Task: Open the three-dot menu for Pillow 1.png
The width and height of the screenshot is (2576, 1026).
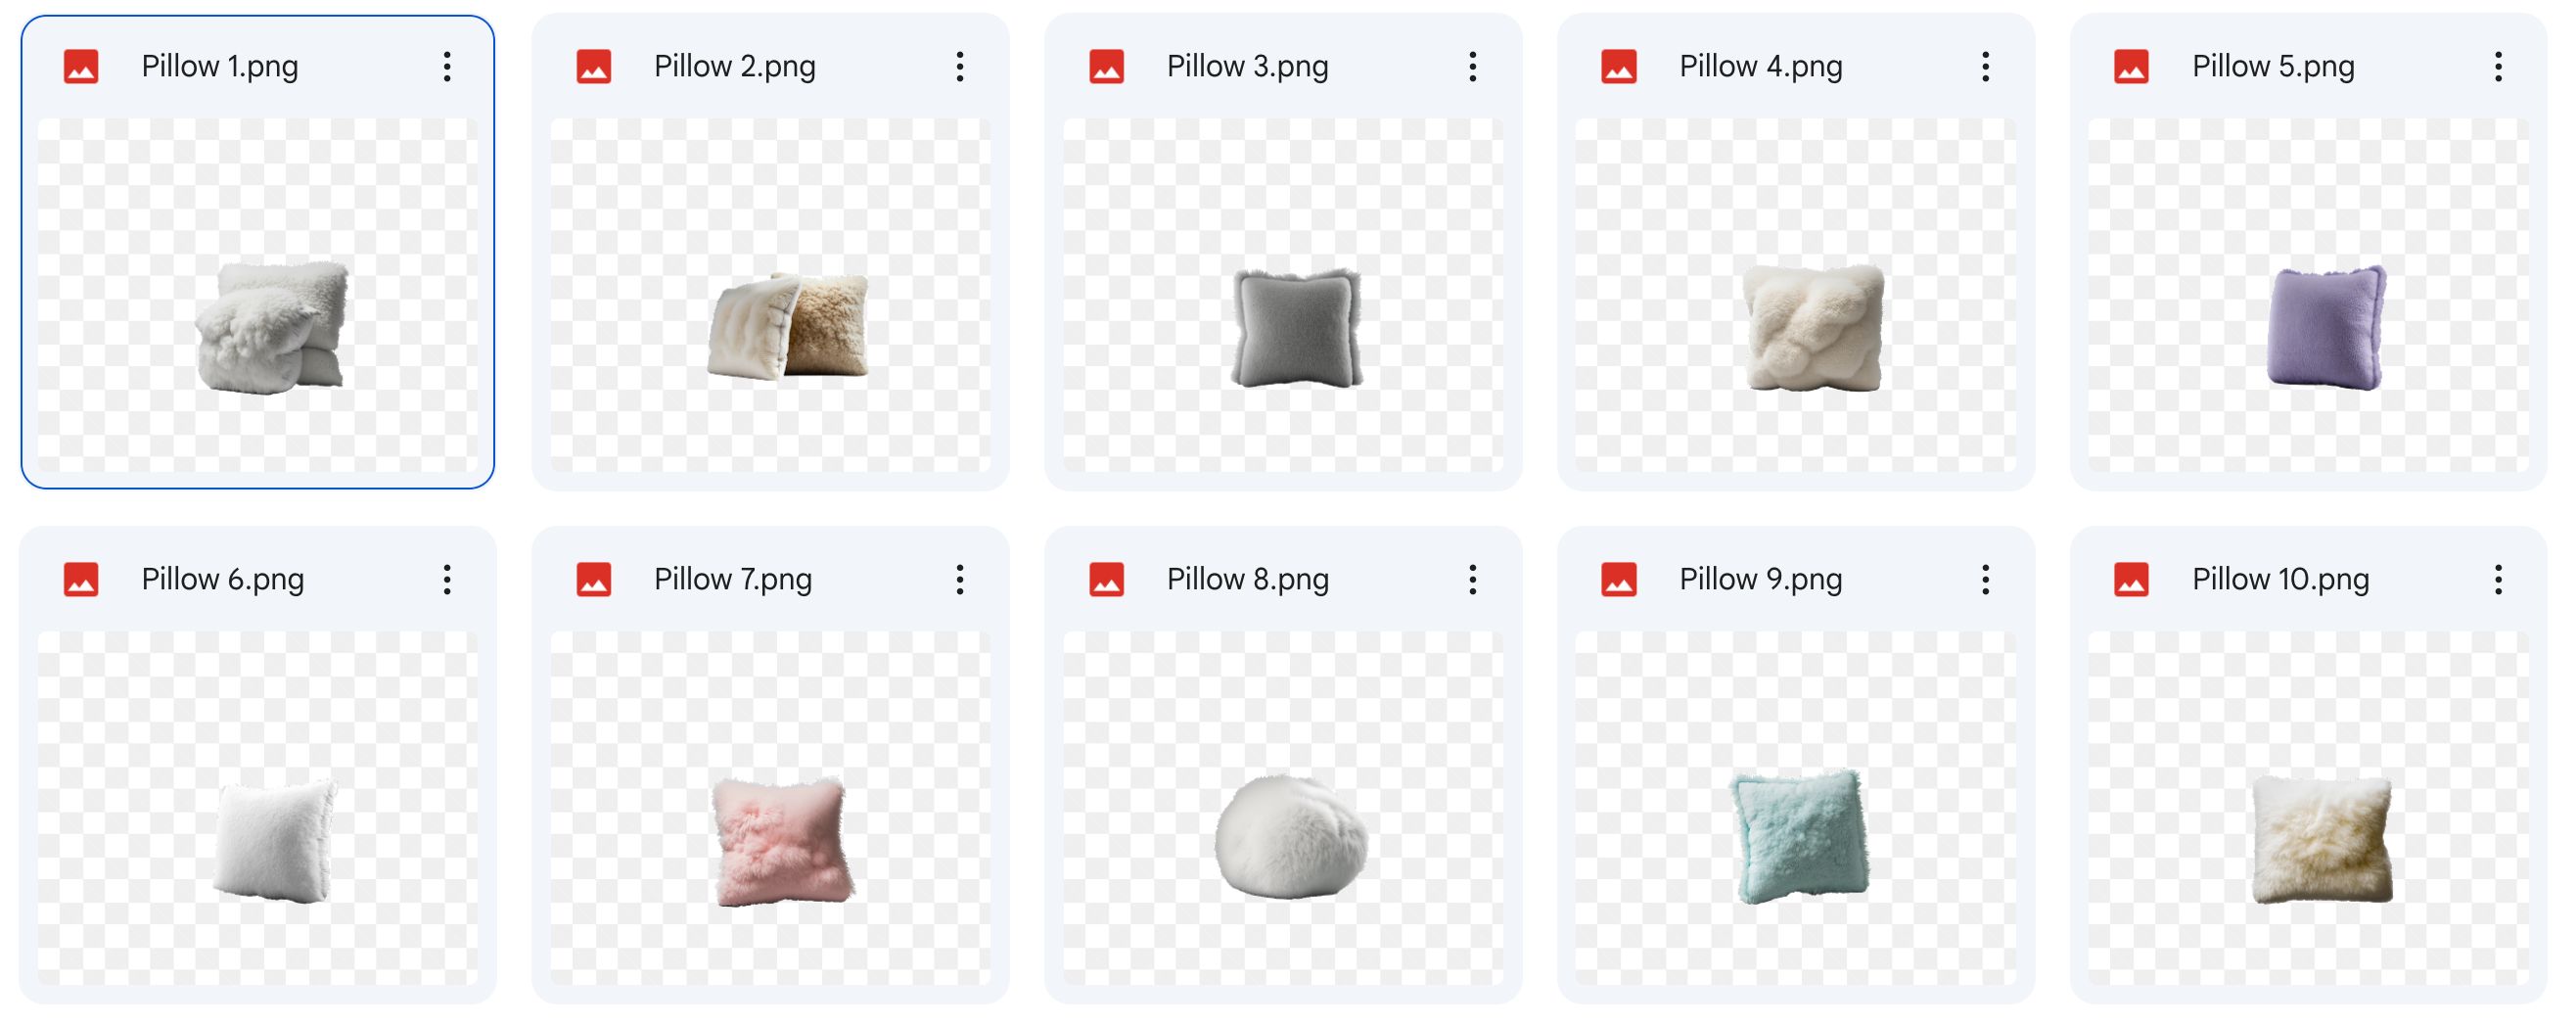Action: click(447, 67)
